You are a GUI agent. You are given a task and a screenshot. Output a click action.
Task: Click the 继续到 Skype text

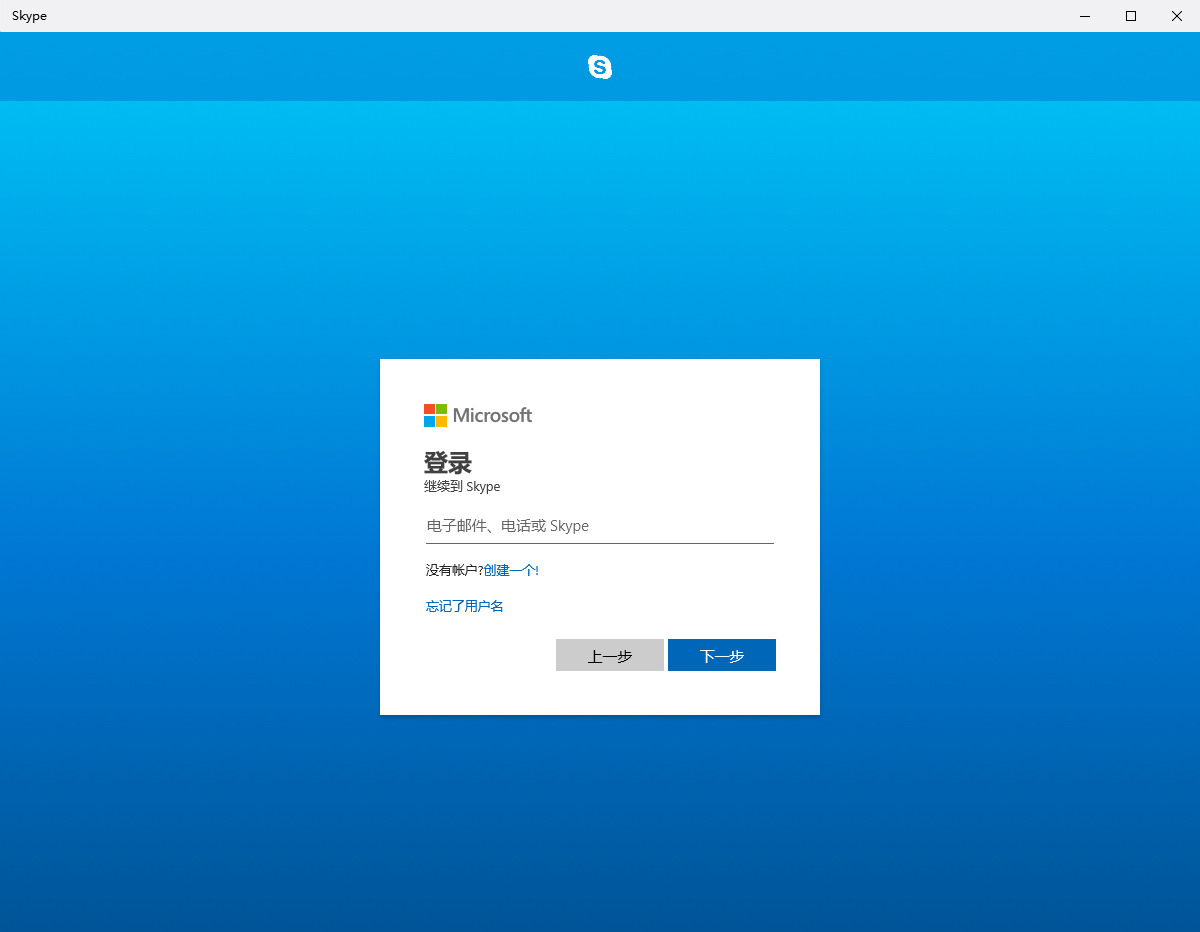(x=462, y=487)
